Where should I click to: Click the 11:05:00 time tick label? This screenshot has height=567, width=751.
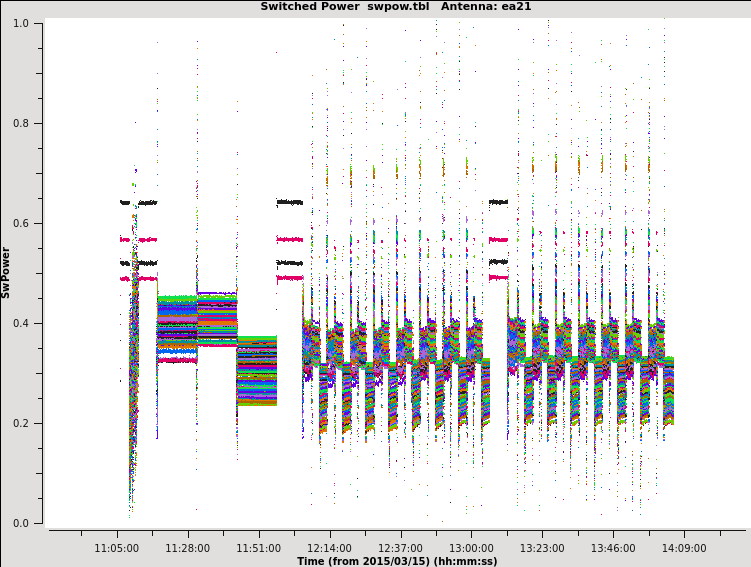[x=117, y=548]
